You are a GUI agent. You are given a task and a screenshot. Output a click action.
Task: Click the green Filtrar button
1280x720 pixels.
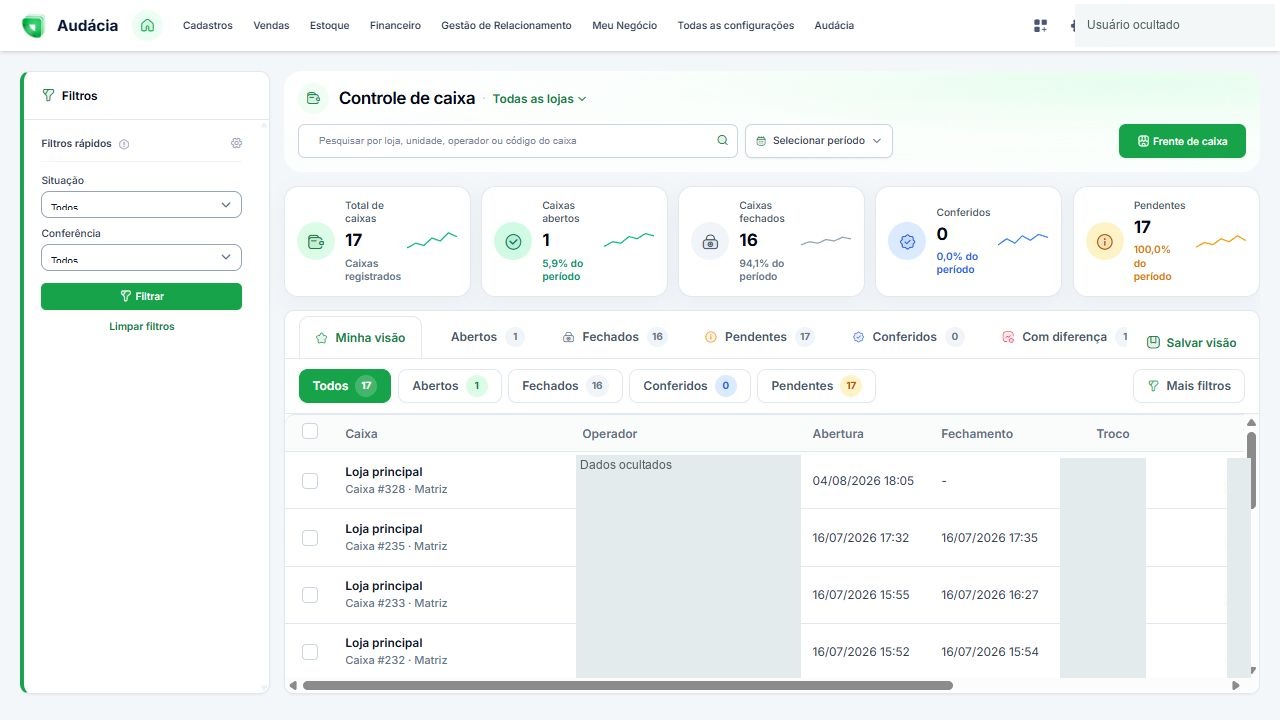141,296
